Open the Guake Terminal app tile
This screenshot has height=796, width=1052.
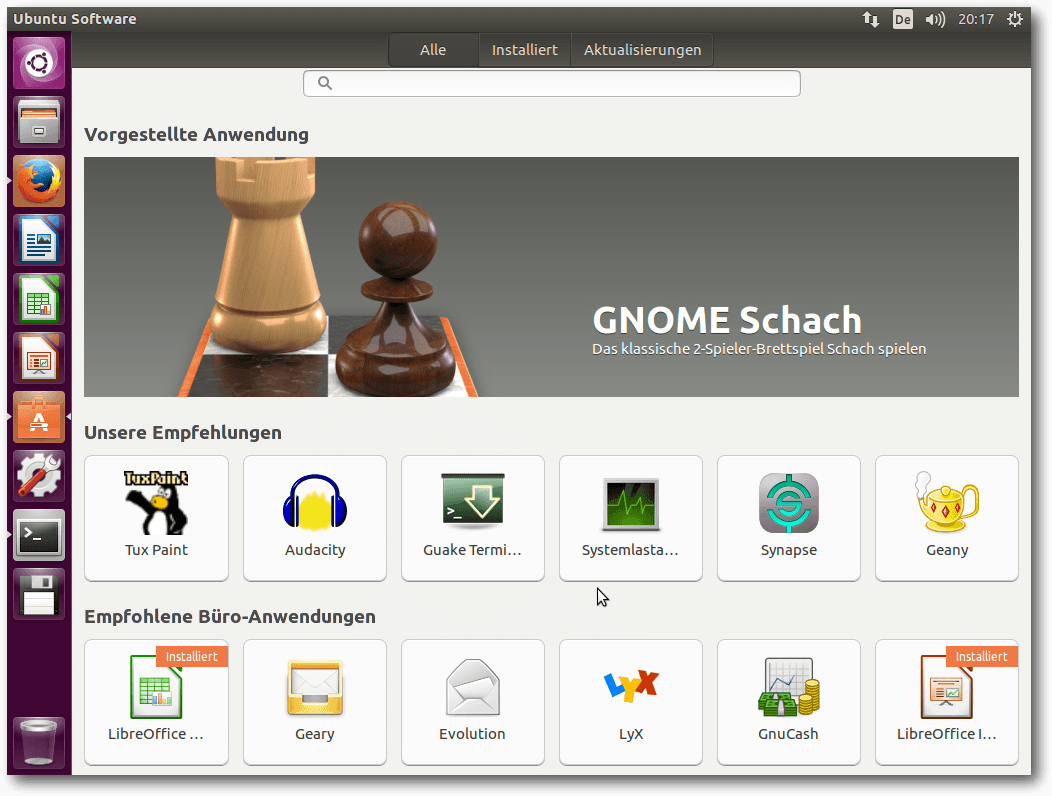(x=473, y=518)
